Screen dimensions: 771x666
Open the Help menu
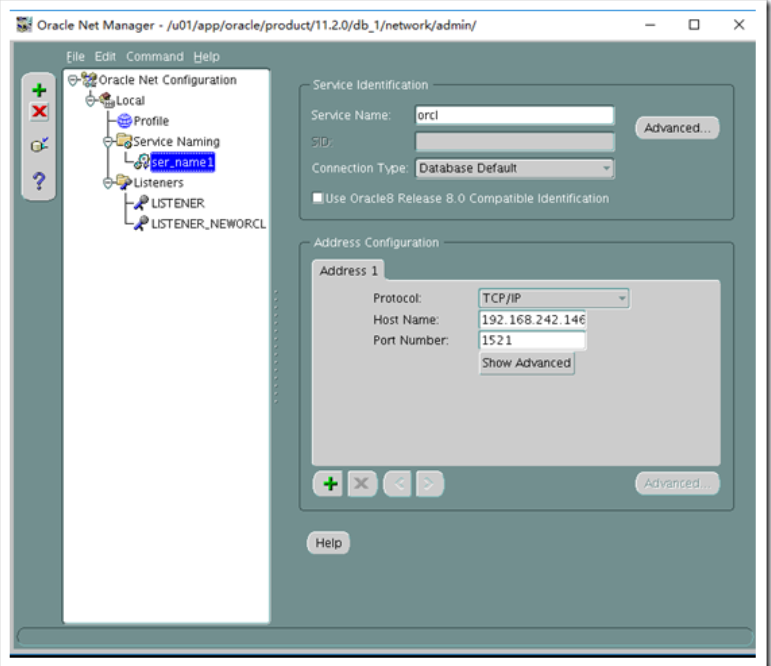click(x=207, y=57)
